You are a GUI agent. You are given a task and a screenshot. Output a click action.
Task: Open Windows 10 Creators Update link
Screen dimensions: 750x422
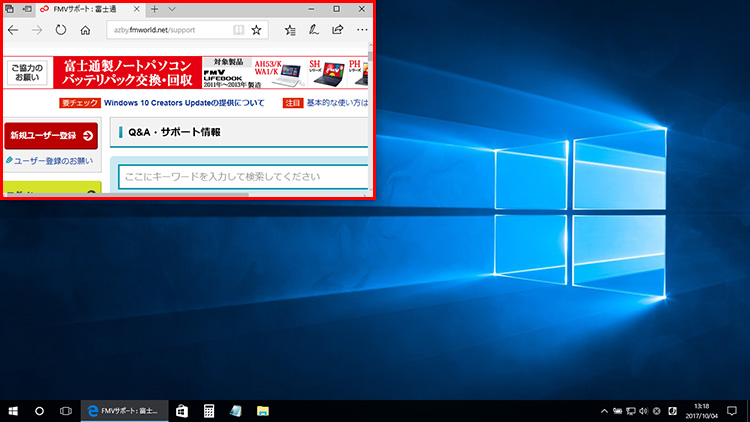pyautogui.click(x=184, y=102)
